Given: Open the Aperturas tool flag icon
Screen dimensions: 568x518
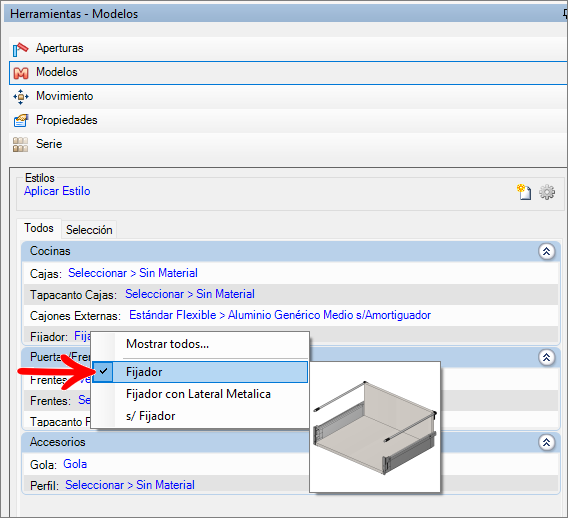Looking at the screenshot, I should tap(21, 49).
